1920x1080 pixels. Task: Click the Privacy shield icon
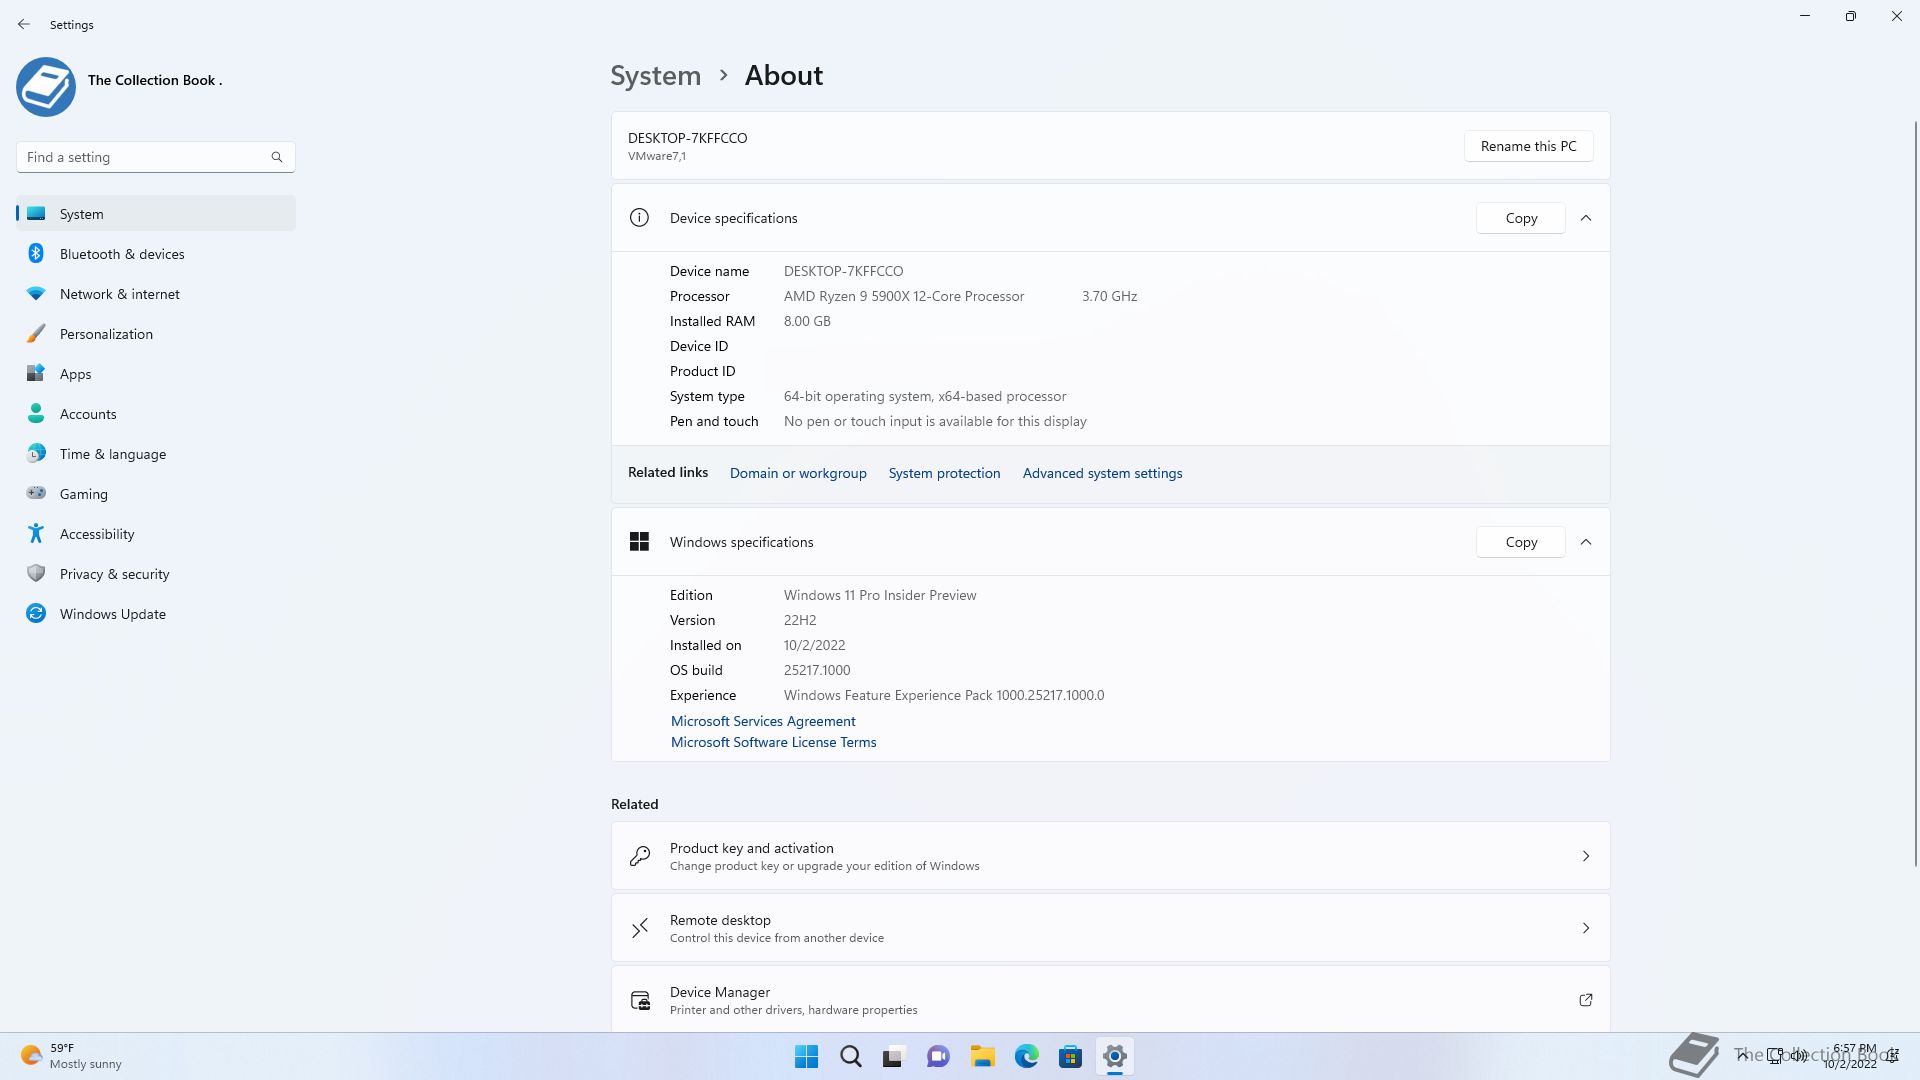pyautogui.click(x=36, y=574)
